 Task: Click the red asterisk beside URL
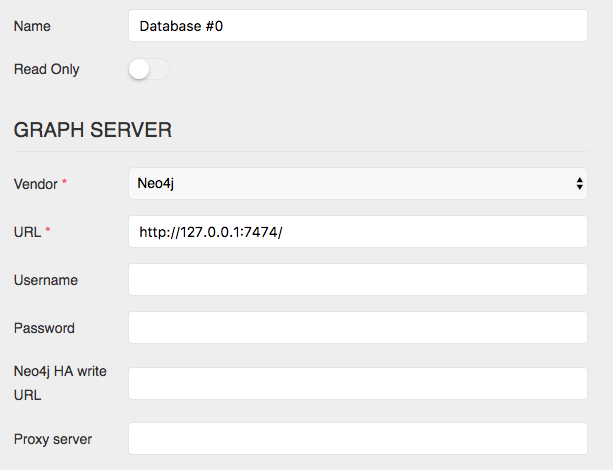point(48,229)
